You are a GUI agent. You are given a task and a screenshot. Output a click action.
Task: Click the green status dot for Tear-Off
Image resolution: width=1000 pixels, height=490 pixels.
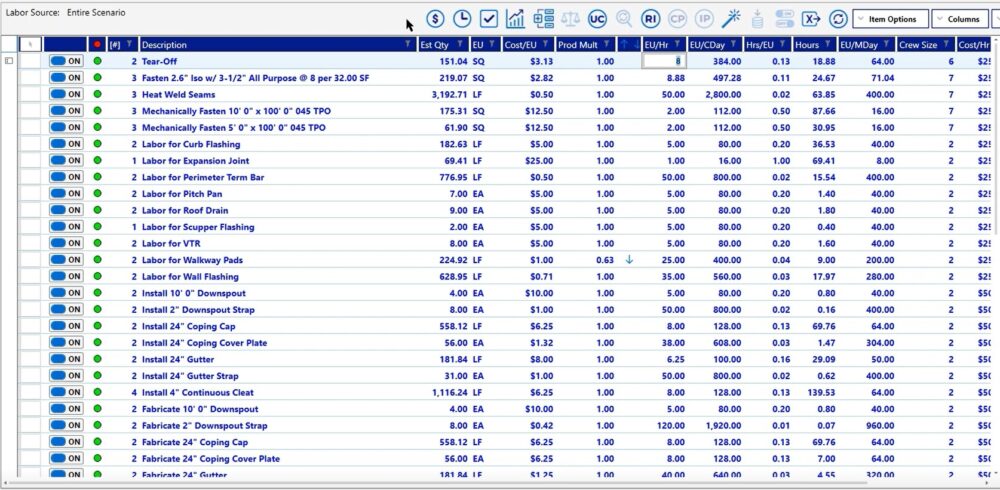98,61
